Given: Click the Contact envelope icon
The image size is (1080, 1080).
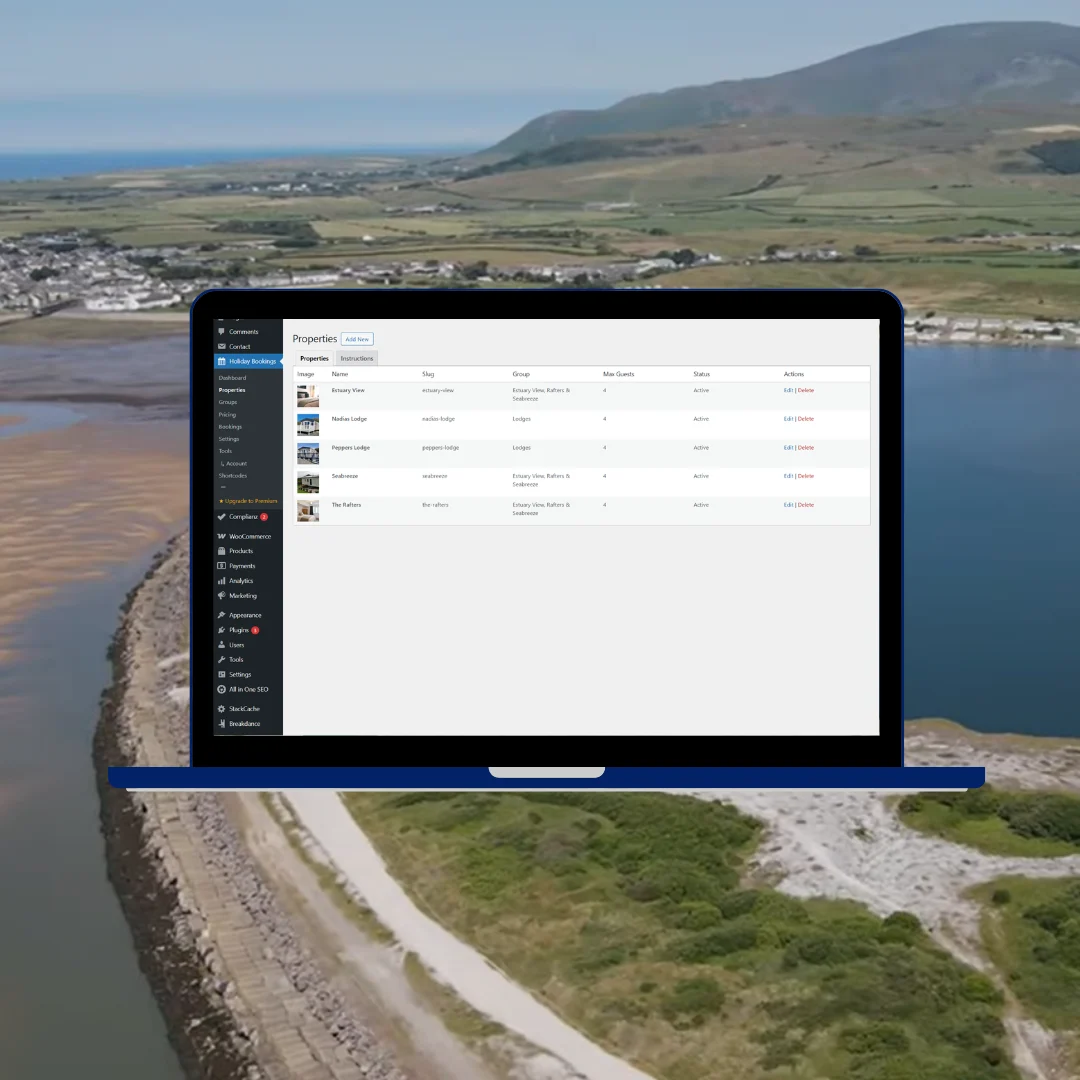Looking at the screenshot, I should tap(222, 346).
